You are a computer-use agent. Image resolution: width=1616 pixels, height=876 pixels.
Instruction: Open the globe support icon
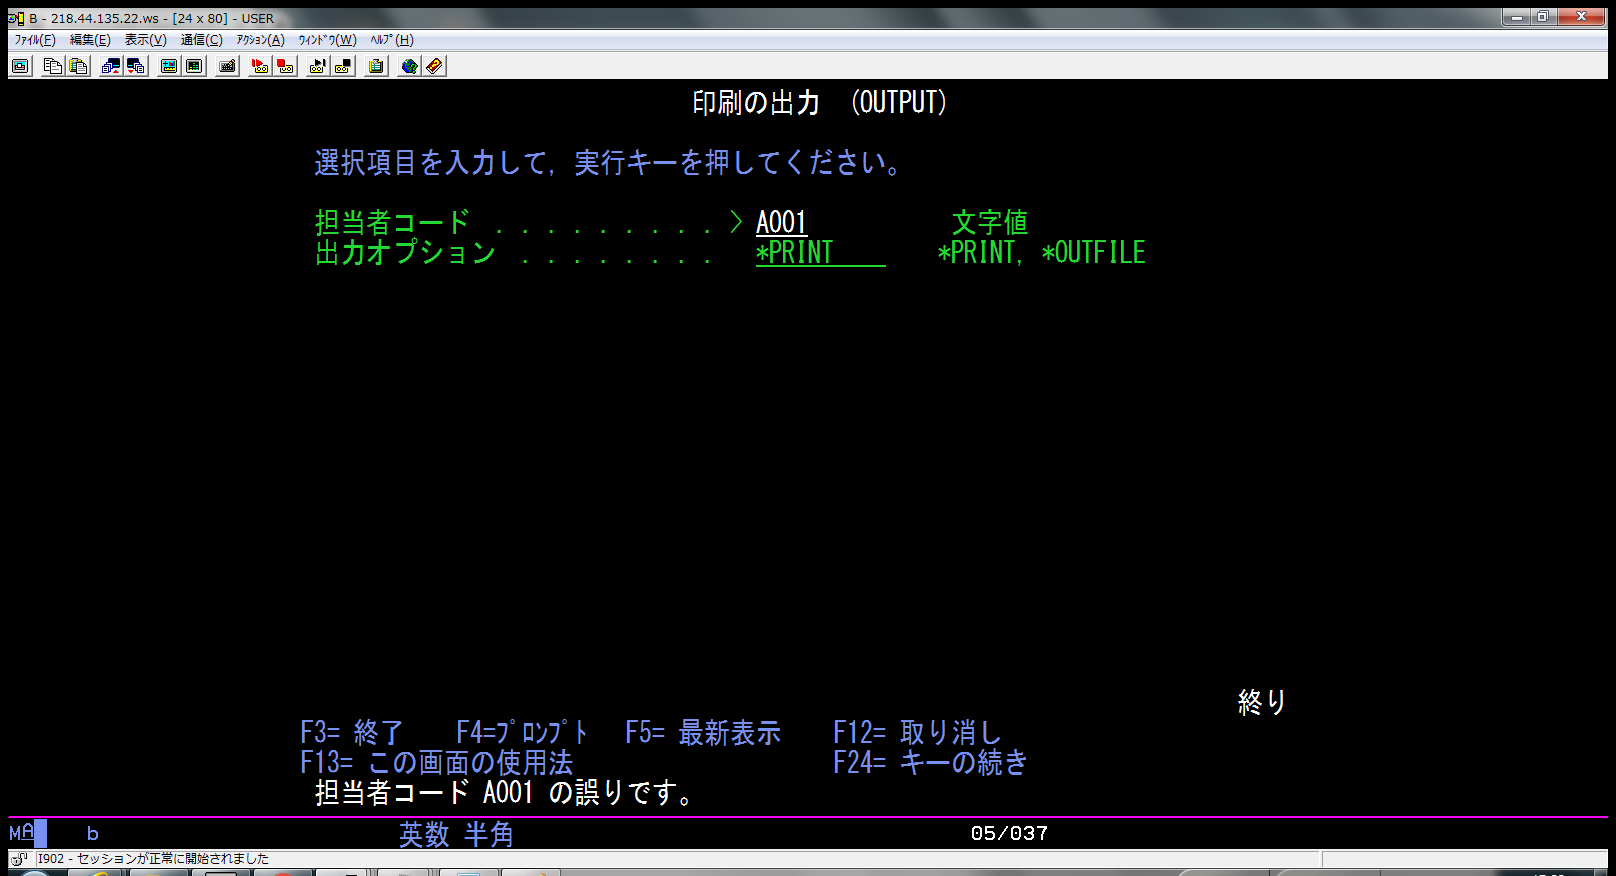click(409, 66)
